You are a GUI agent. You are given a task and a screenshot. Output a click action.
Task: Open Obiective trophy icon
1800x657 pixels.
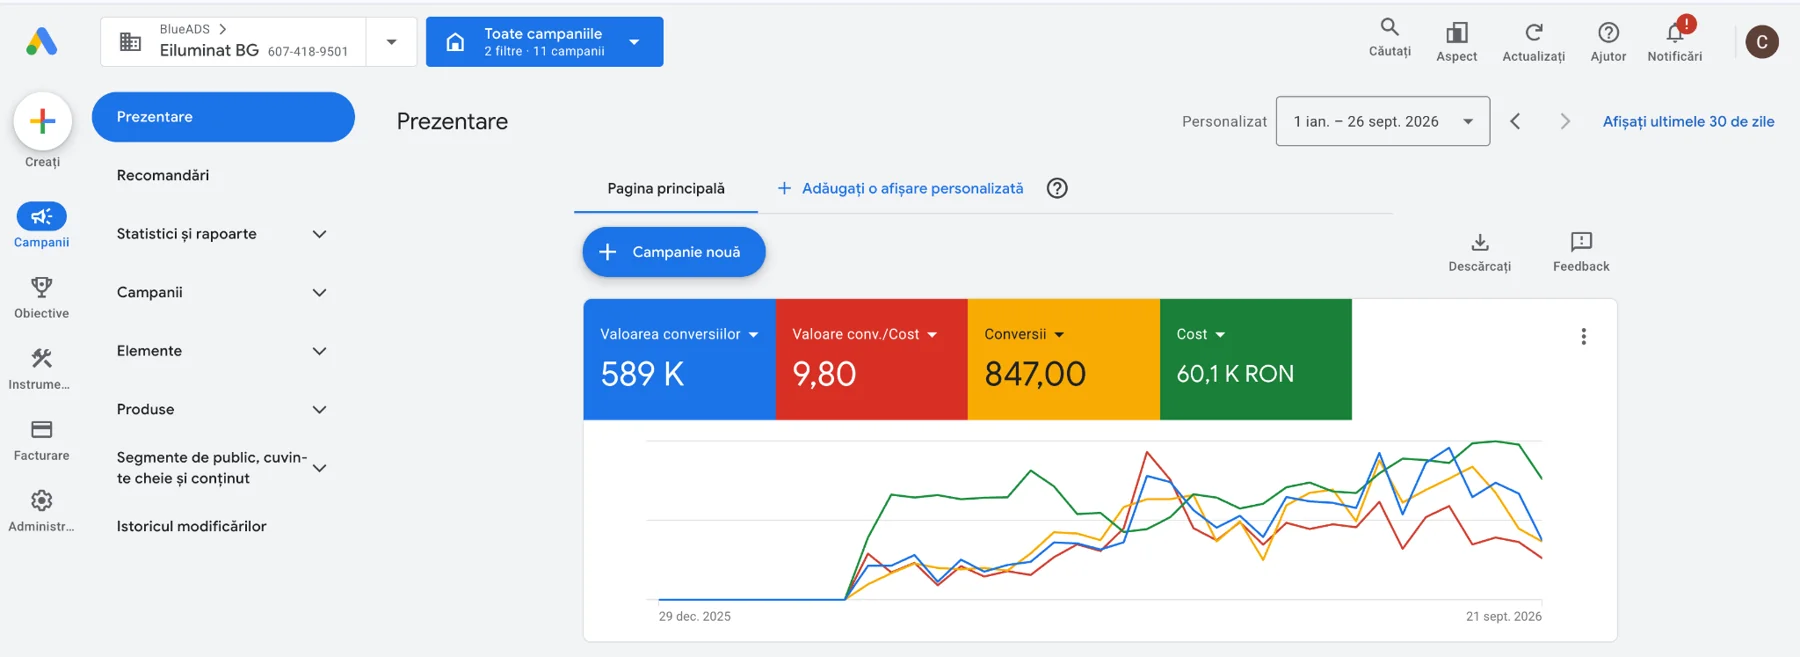(41, 287)
